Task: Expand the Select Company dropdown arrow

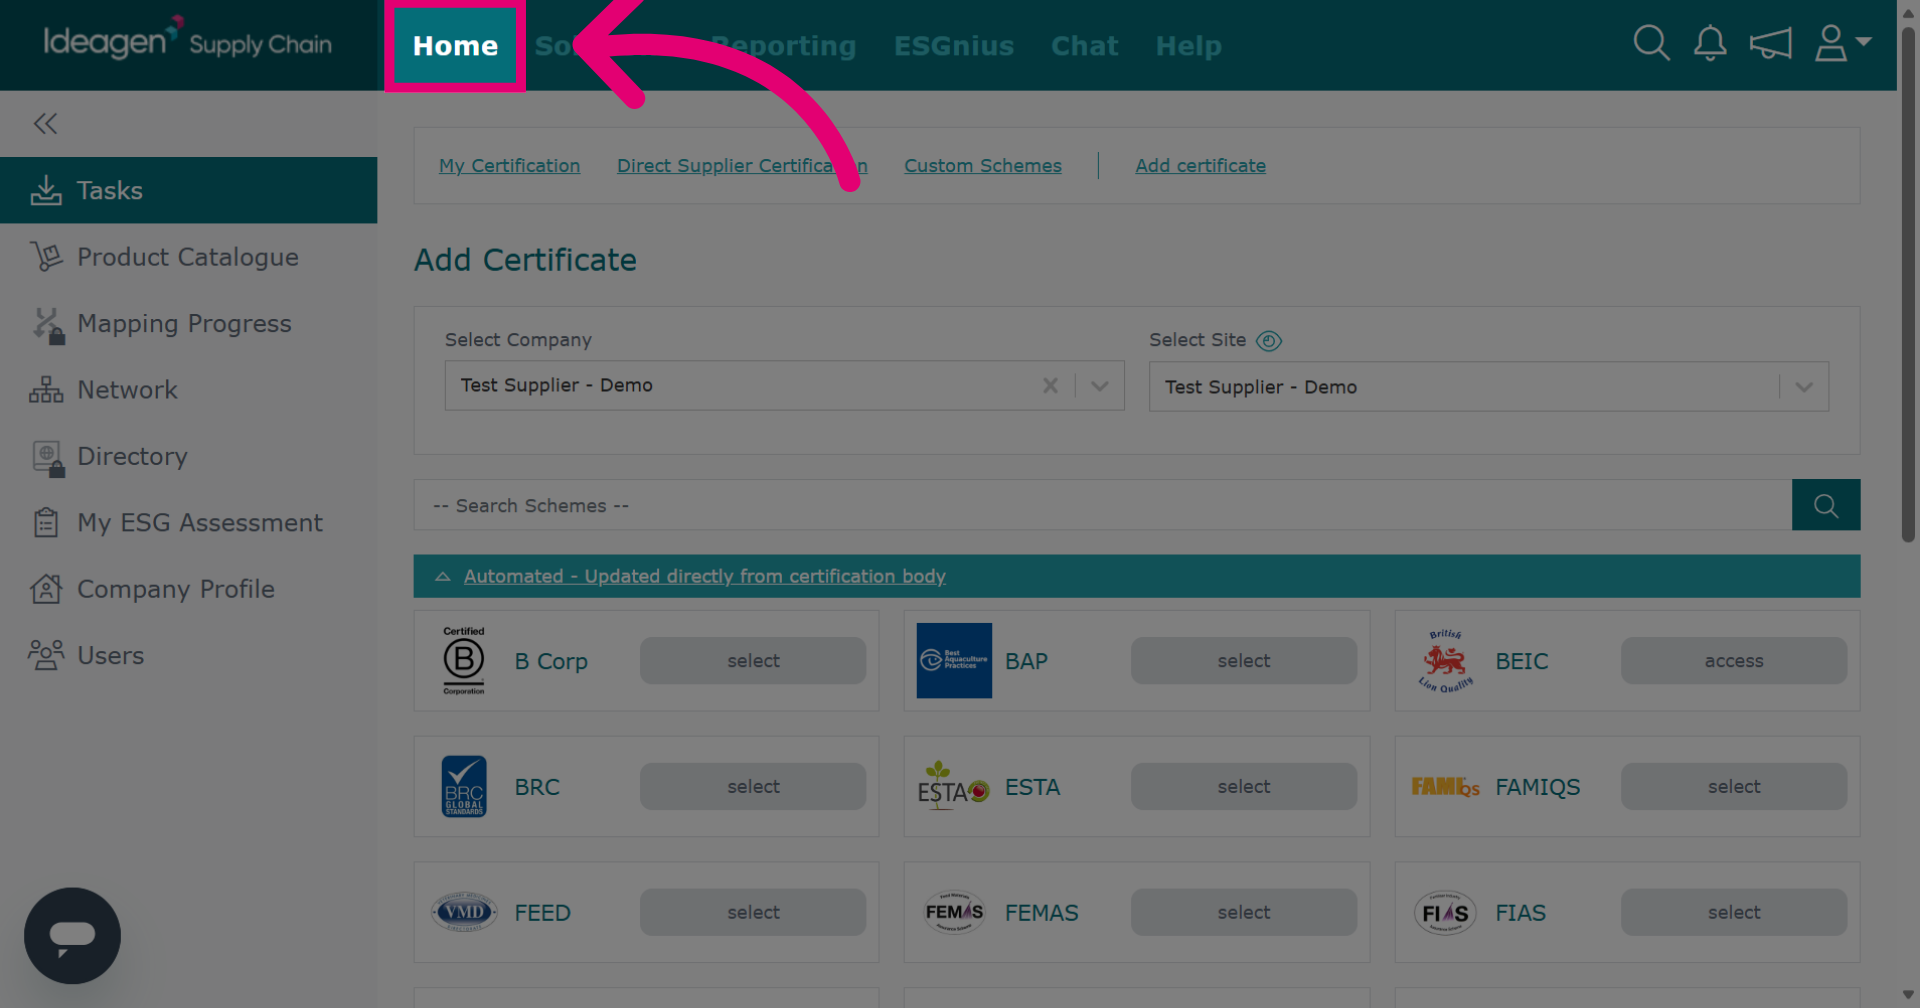Action: (1100, 386)
